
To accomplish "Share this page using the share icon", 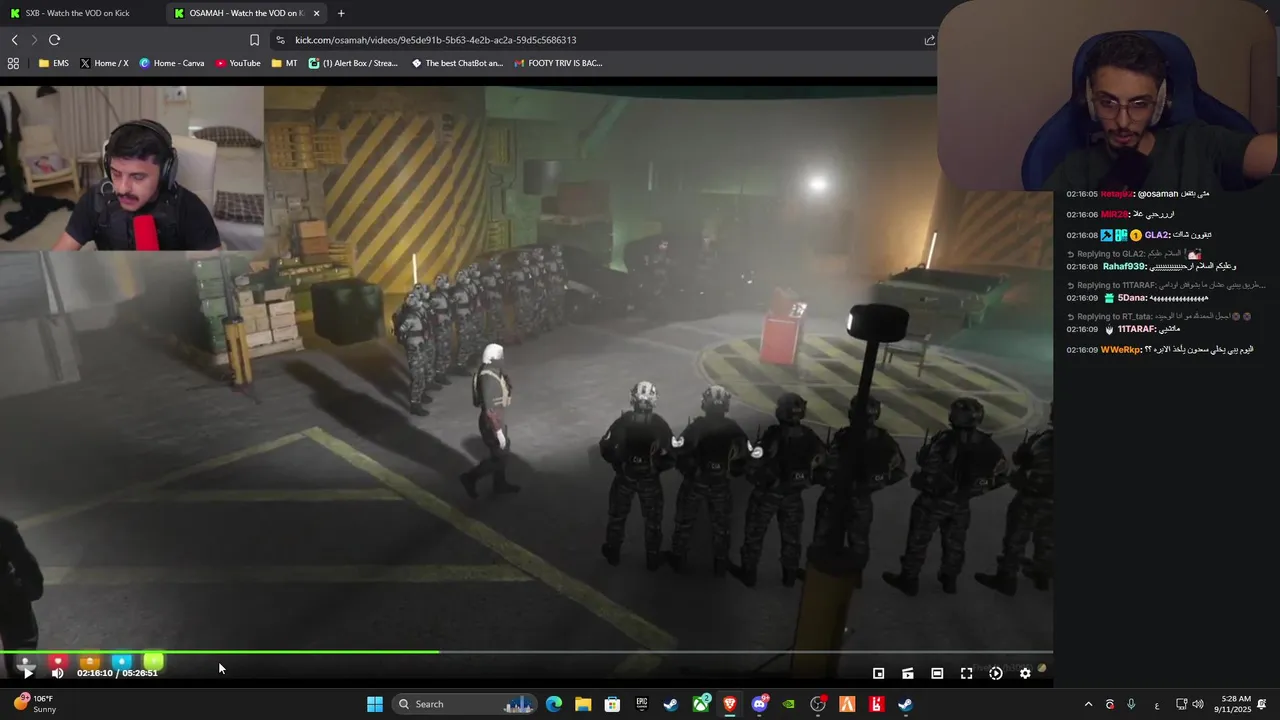I will point(929,40).
